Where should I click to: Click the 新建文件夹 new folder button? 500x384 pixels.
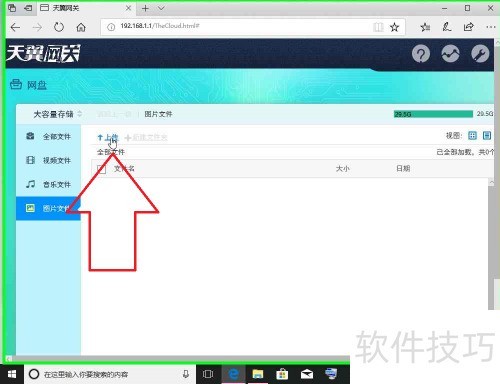(146, 137)
